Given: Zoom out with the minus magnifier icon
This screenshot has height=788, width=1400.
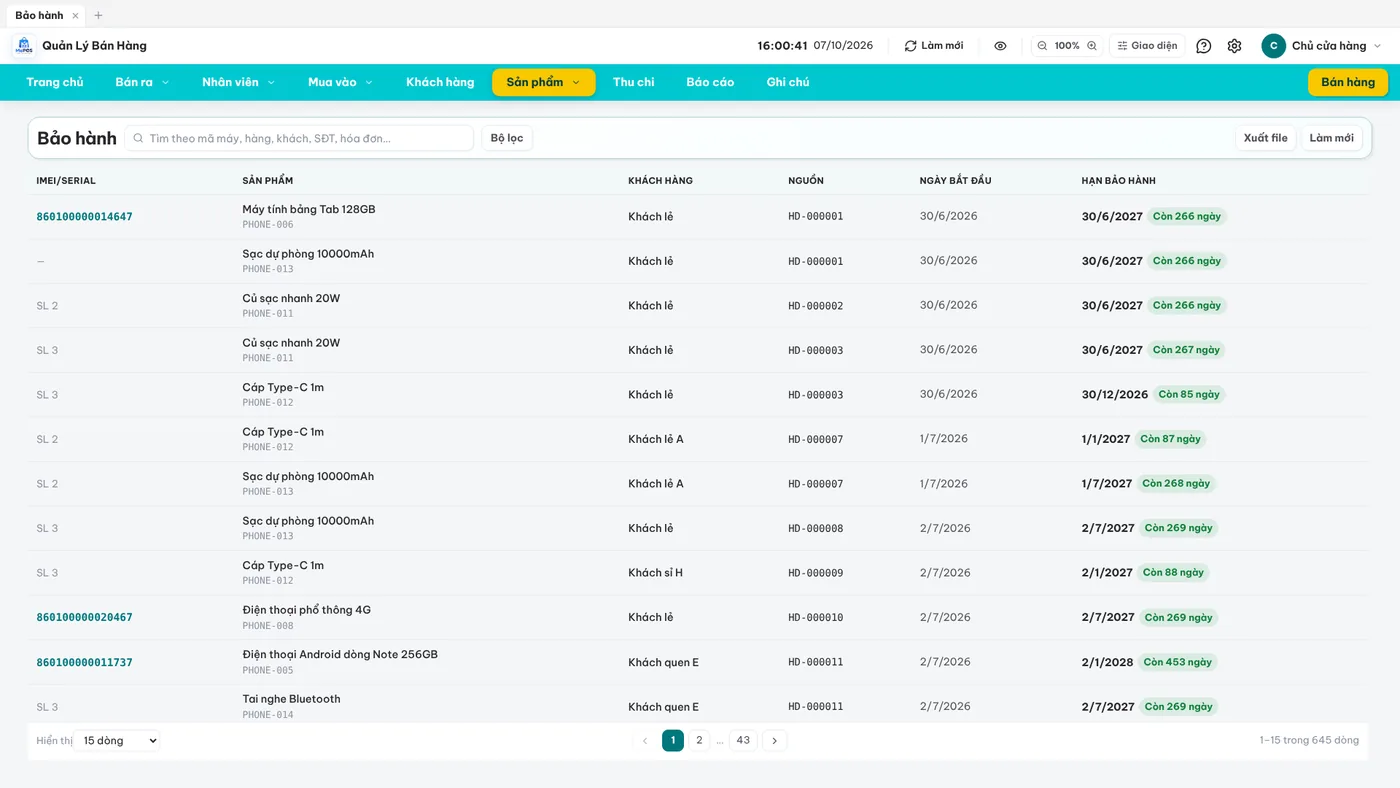Looking at the screenshot, I should [1042, 46].
